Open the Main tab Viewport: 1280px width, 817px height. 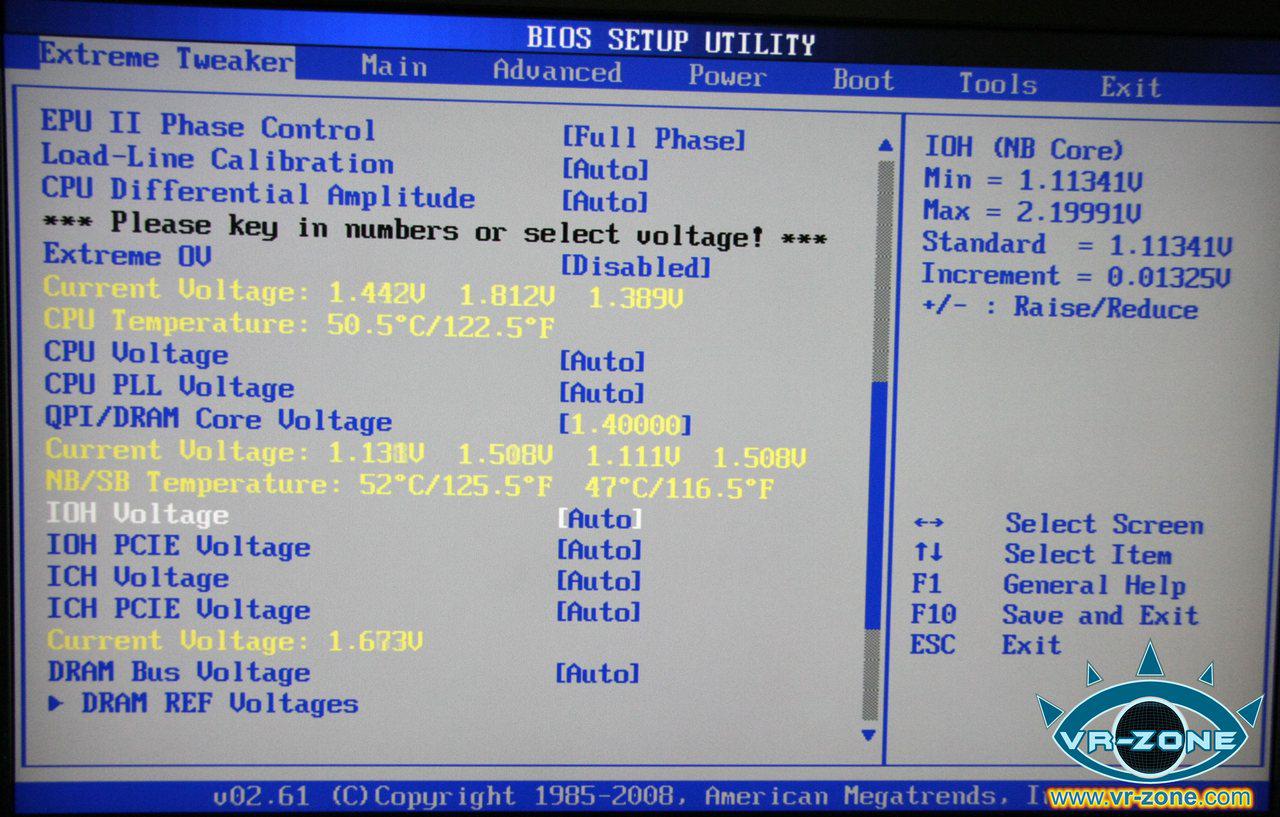pos(394,67)
